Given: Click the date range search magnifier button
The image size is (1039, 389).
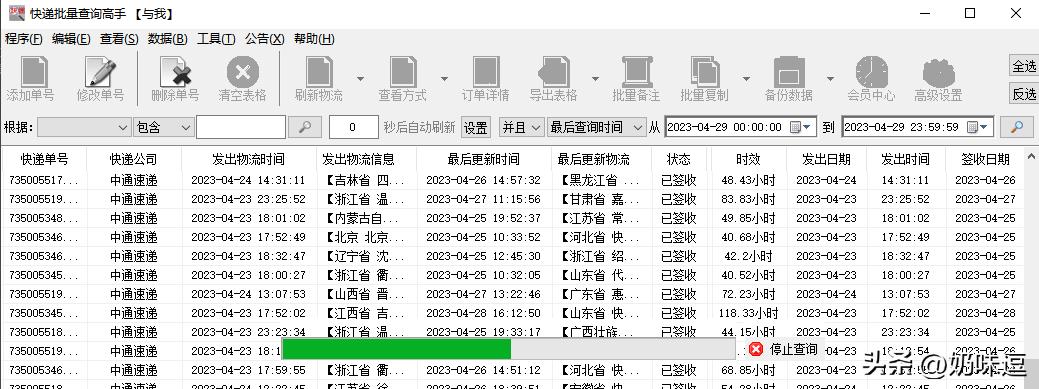Looking at the screenshot, I should (x=1016, y=127).
